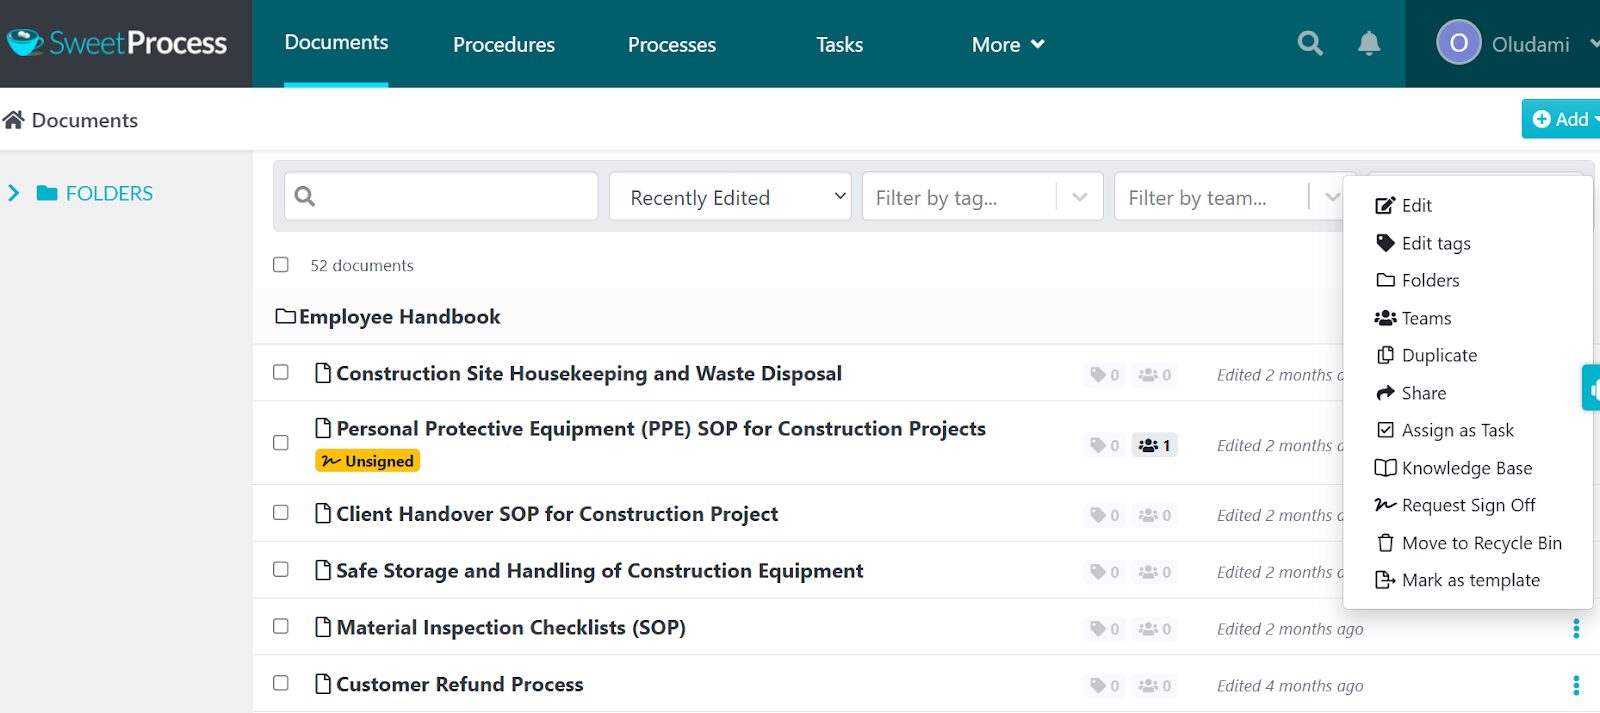Choose Mark as template menu item
The width and height of the screenshot is (1600, 713).
(1457, 580)
